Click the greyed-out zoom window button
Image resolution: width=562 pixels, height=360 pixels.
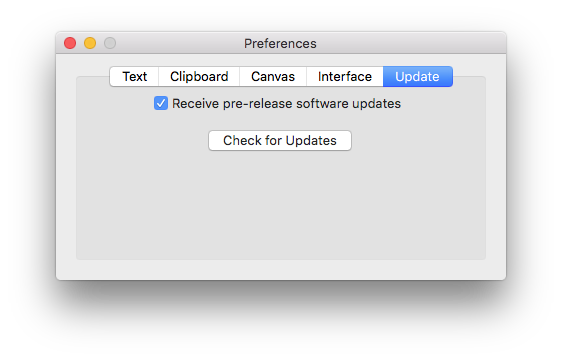110,43
